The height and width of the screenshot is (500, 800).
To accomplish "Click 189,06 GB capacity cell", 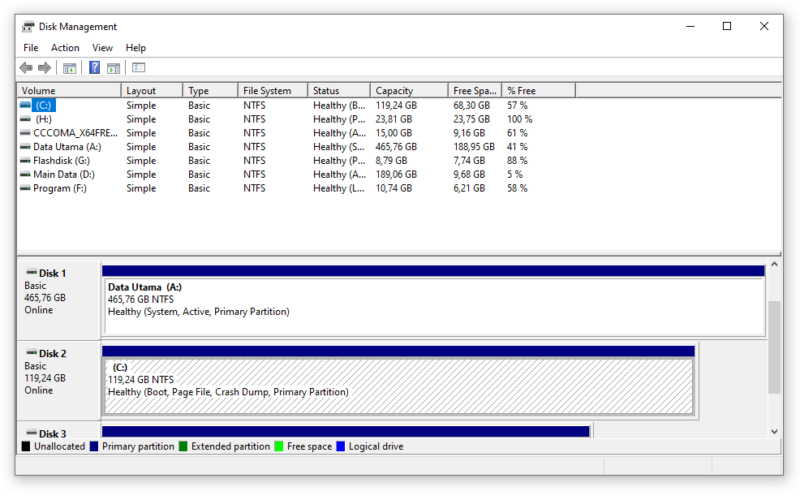I will click(396, 174).
